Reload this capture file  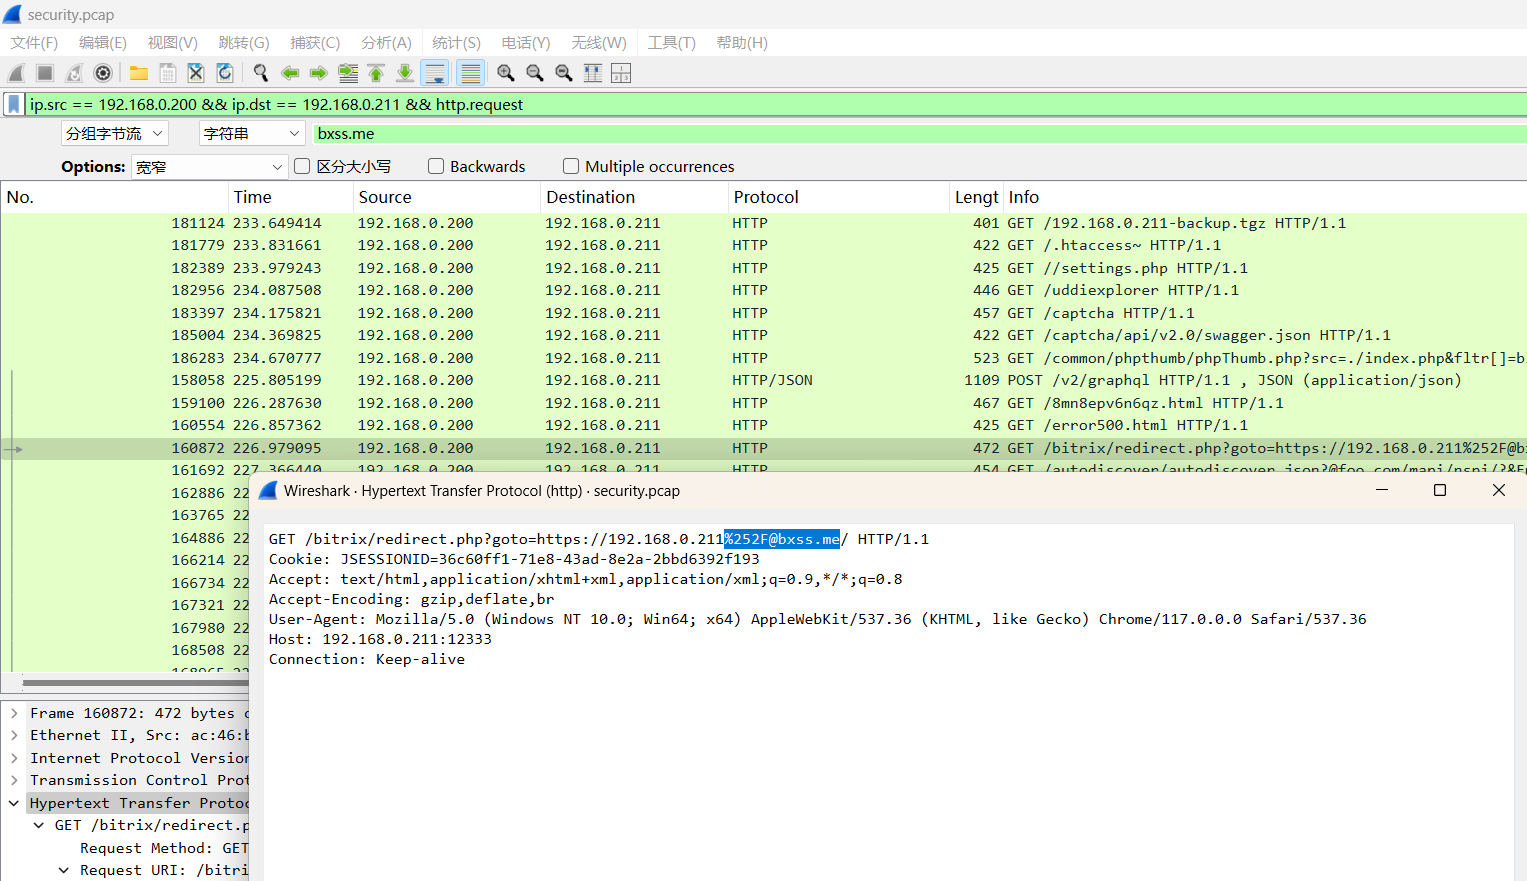(225, 73)
